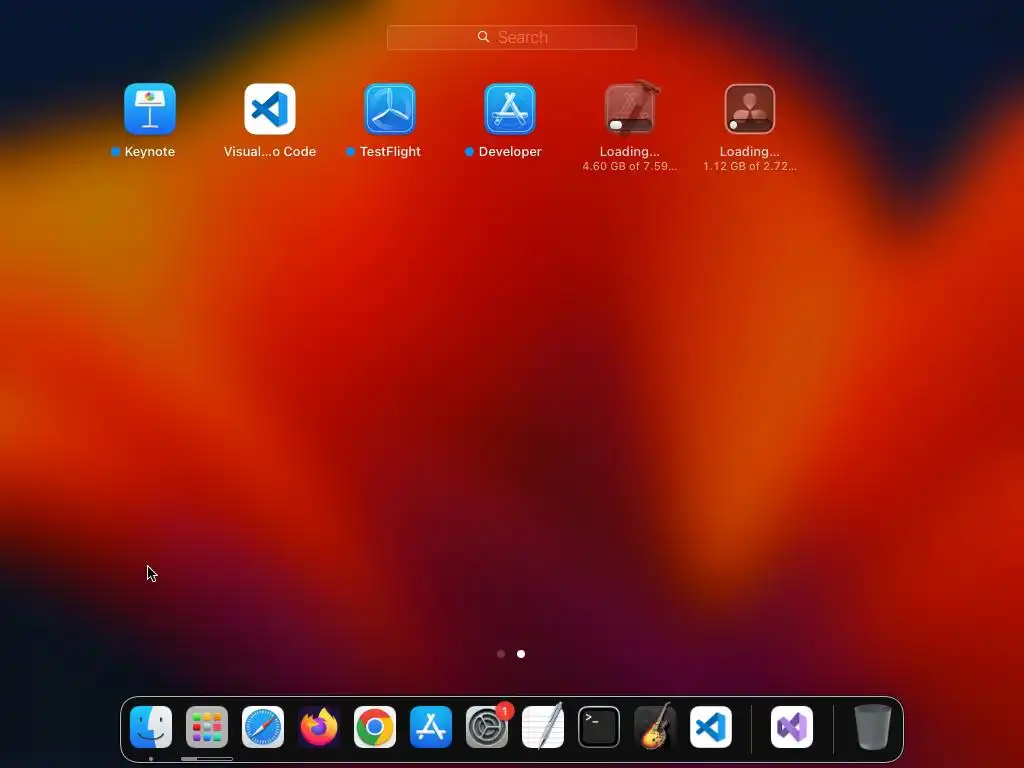1024x768 pixels.
Task: Select the second Launchpad page dot
Action: pyautogui.click(x=521, y=654)
